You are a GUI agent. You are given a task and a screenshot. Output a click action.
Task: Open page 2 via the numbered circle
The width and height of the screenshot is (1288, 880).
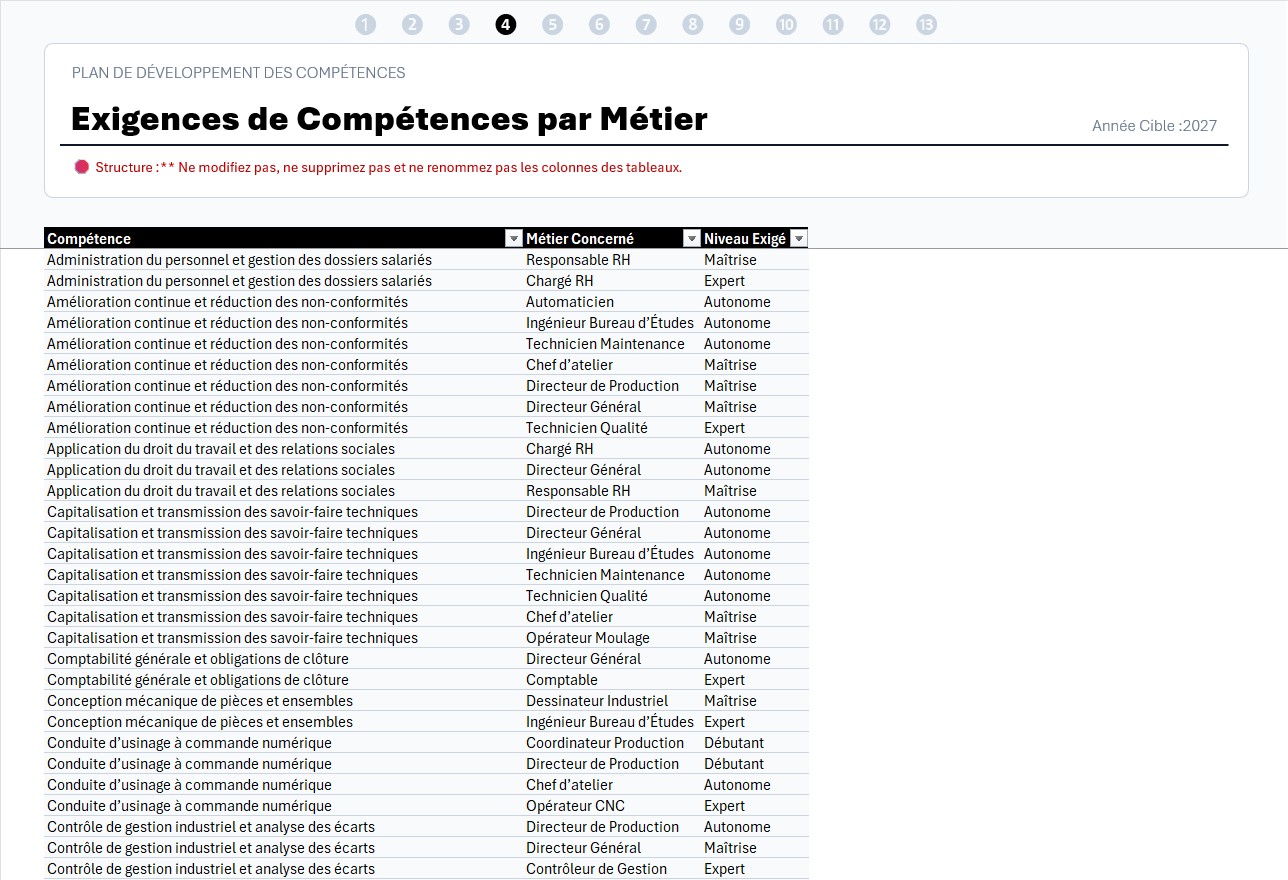[413, 25]
